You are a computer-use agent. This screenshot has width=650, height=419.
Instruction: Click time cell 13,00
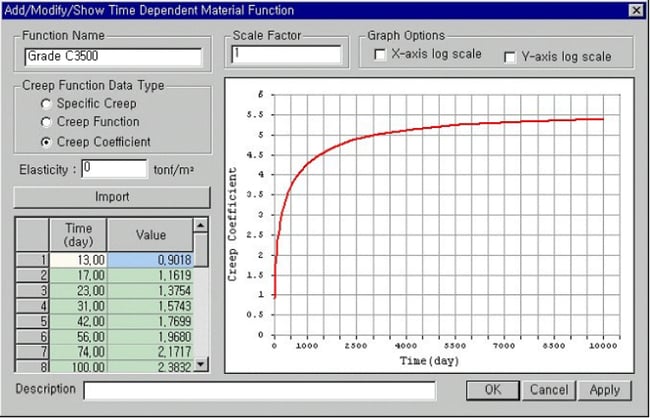point(78,260)
